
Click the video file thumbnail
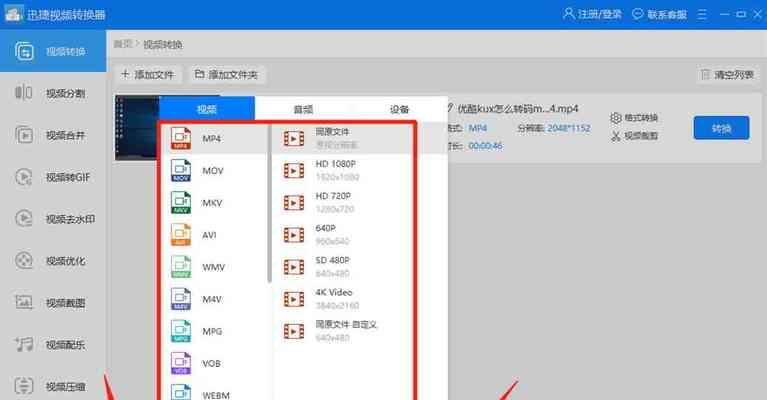click(x=137, y=128)
